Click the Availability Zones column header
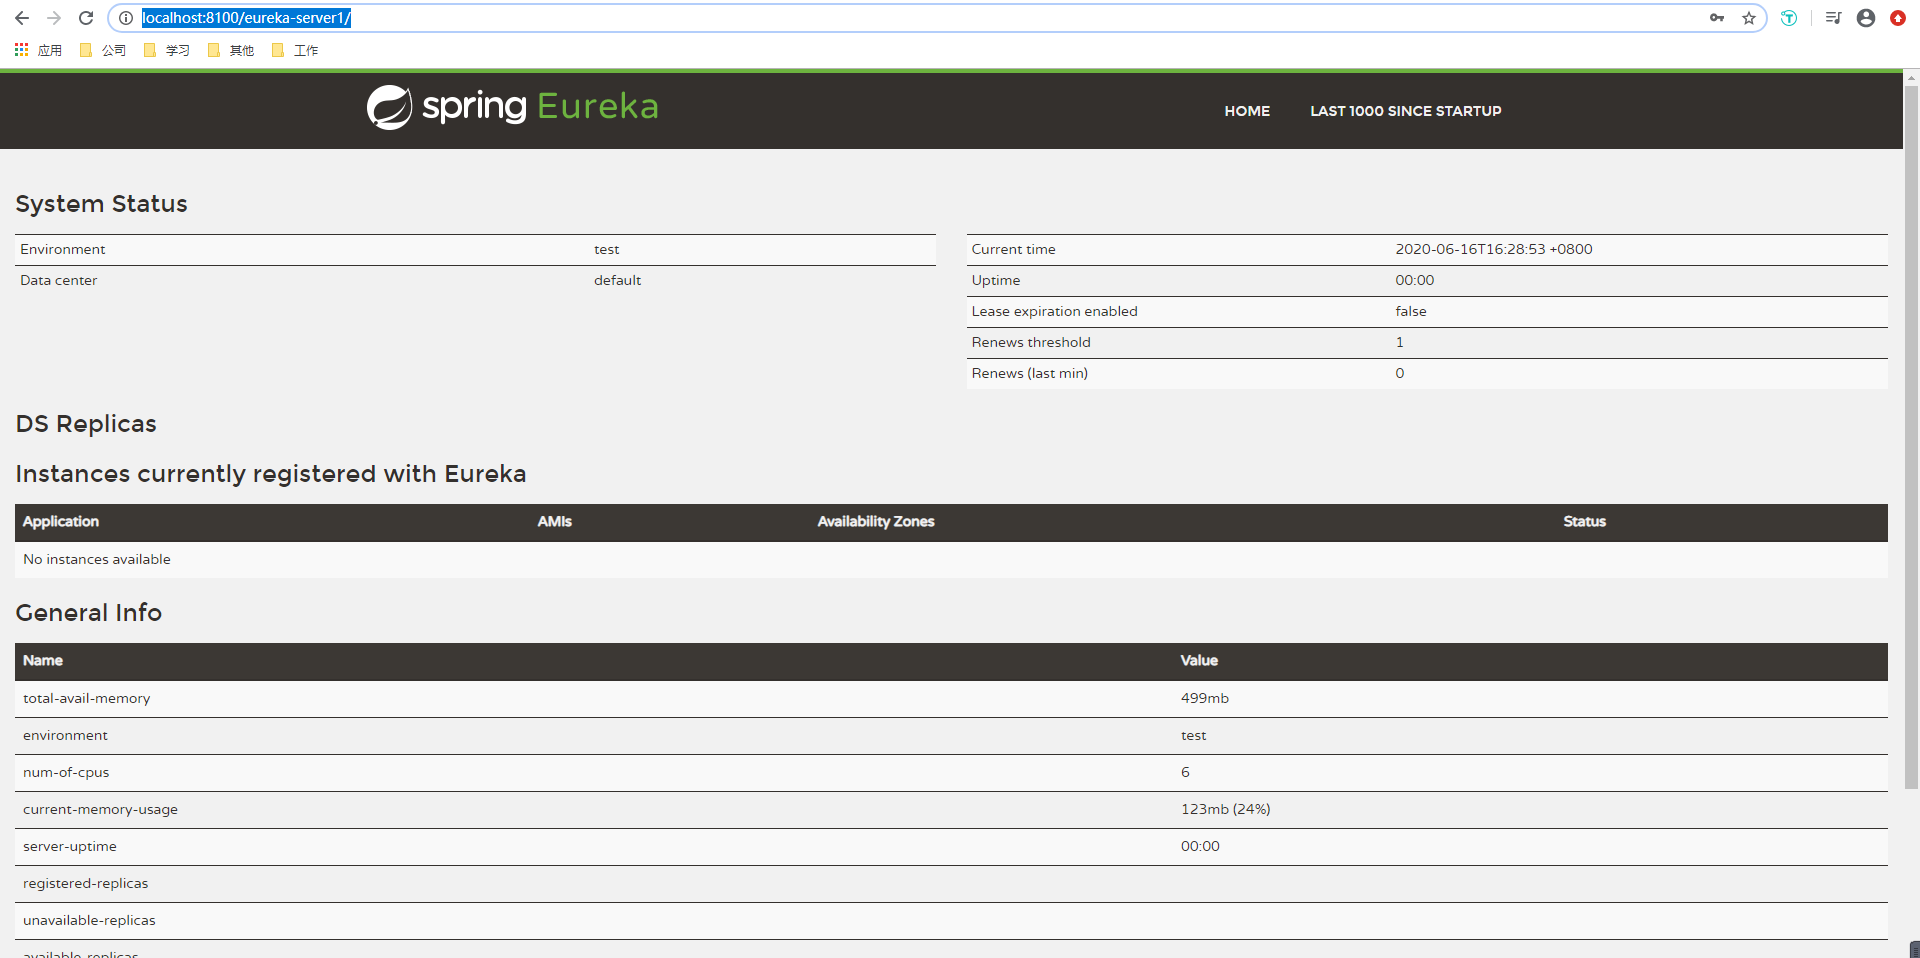The width and height of the screenshot is (1920, 958). point(876,521)
